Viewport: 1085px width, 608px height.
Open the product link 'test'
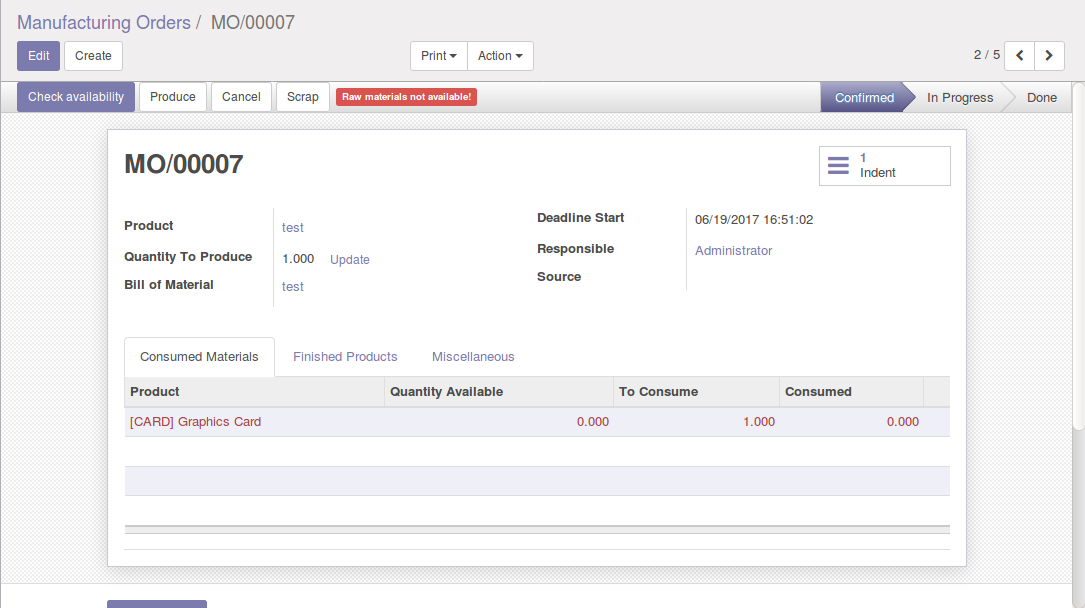(293, 228)
